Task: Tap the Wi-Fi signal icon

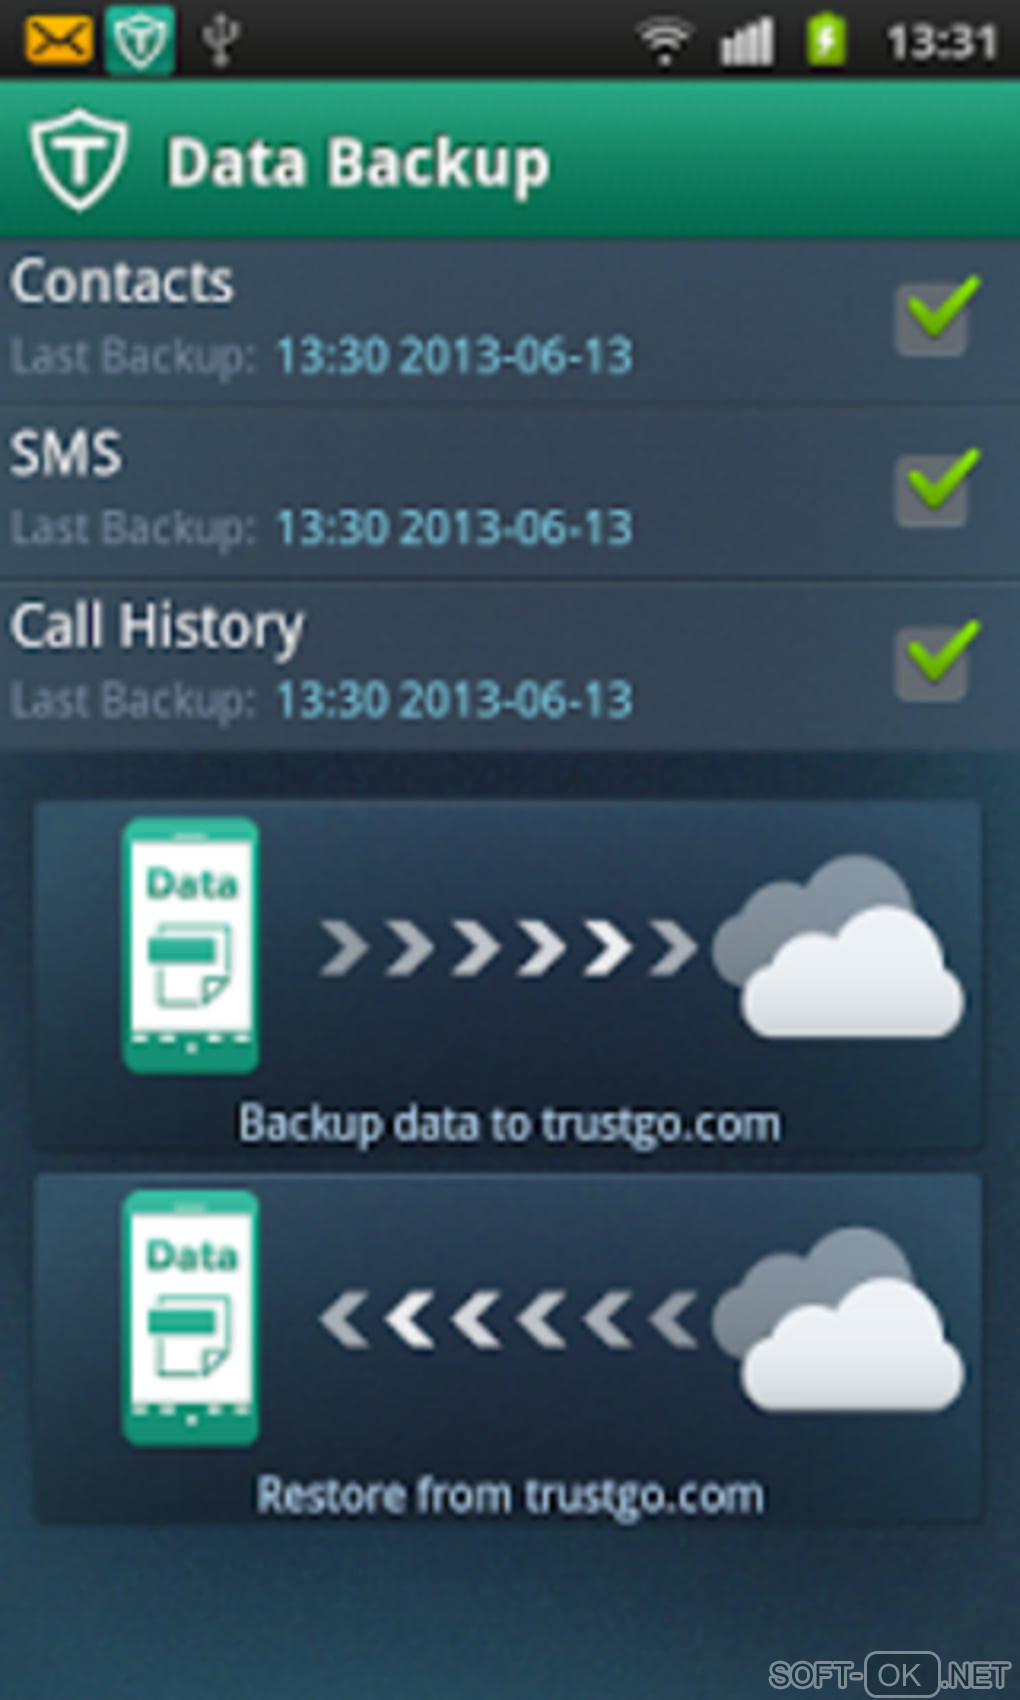Action: pyautogui.click(x=664, y=42)
